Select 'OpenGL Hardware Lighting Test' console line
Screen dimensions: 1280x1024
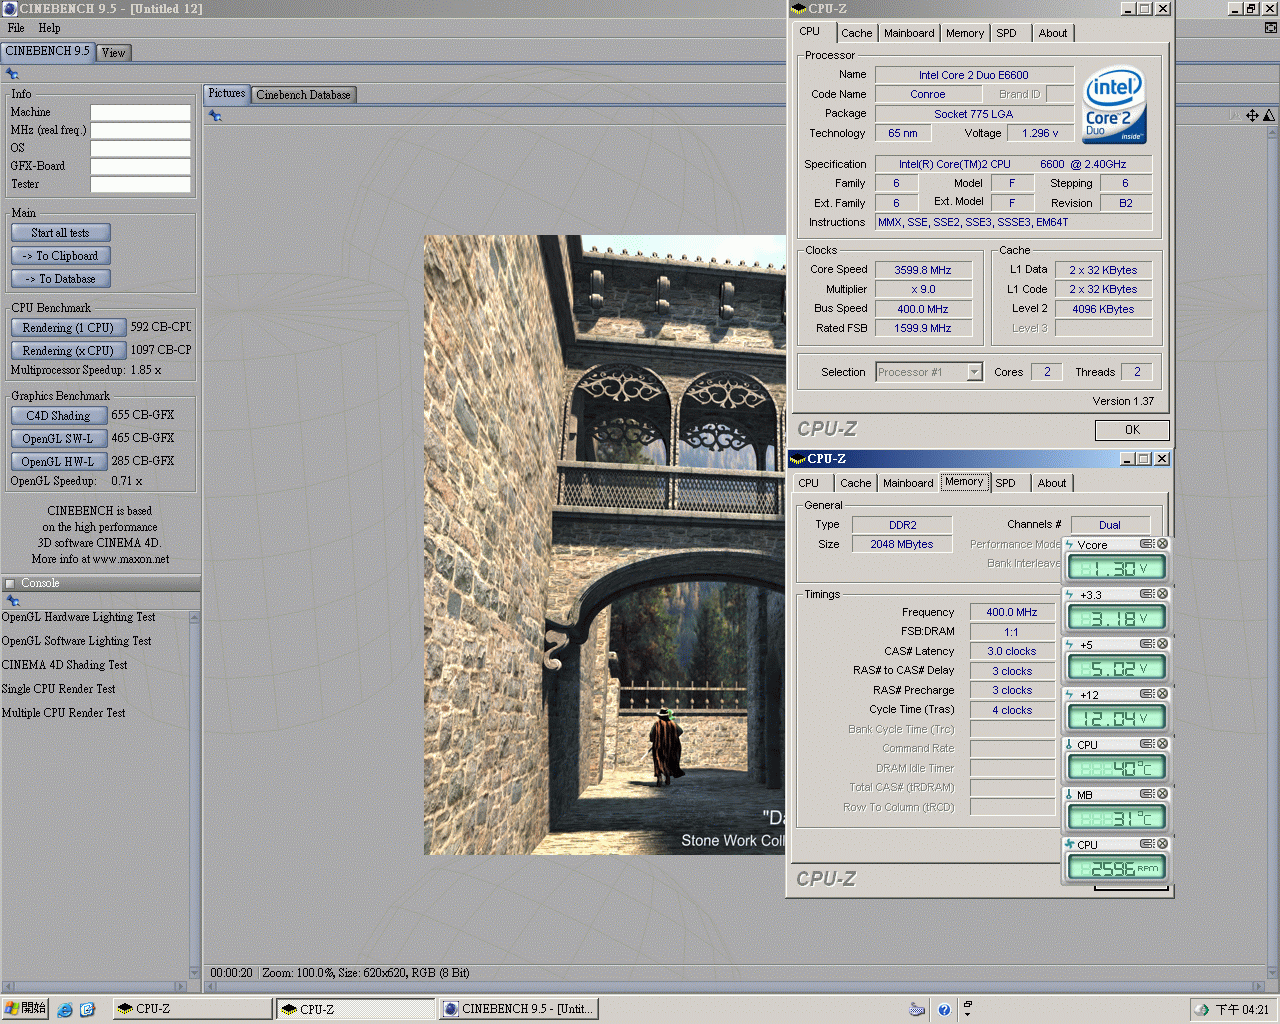pos(78,617)
